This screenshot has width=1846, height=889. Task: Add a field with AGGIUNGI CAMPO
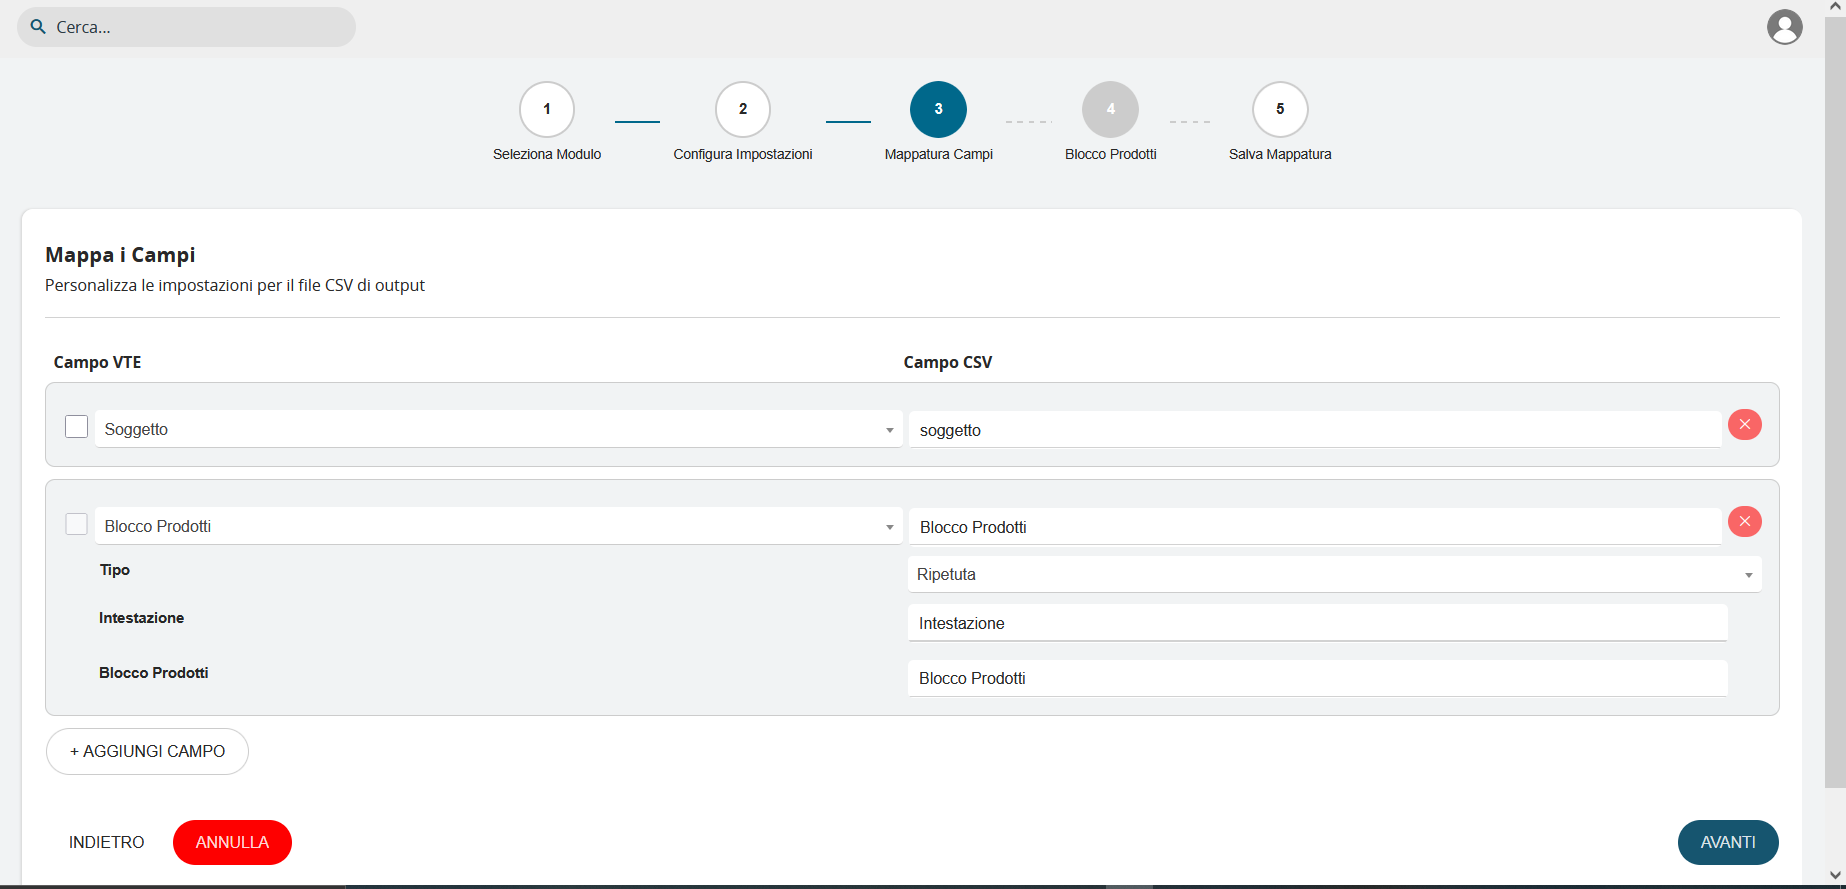click(x=147, y=751)
